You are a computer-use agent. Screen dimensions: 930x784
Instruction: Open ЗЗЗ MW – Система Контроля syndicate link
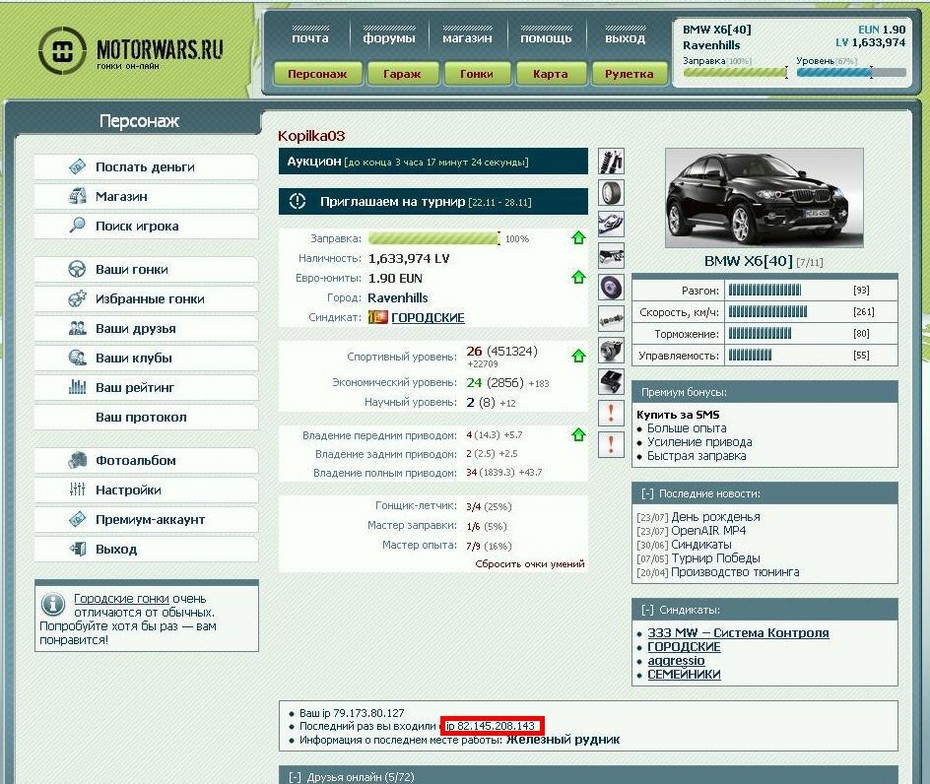738,633
